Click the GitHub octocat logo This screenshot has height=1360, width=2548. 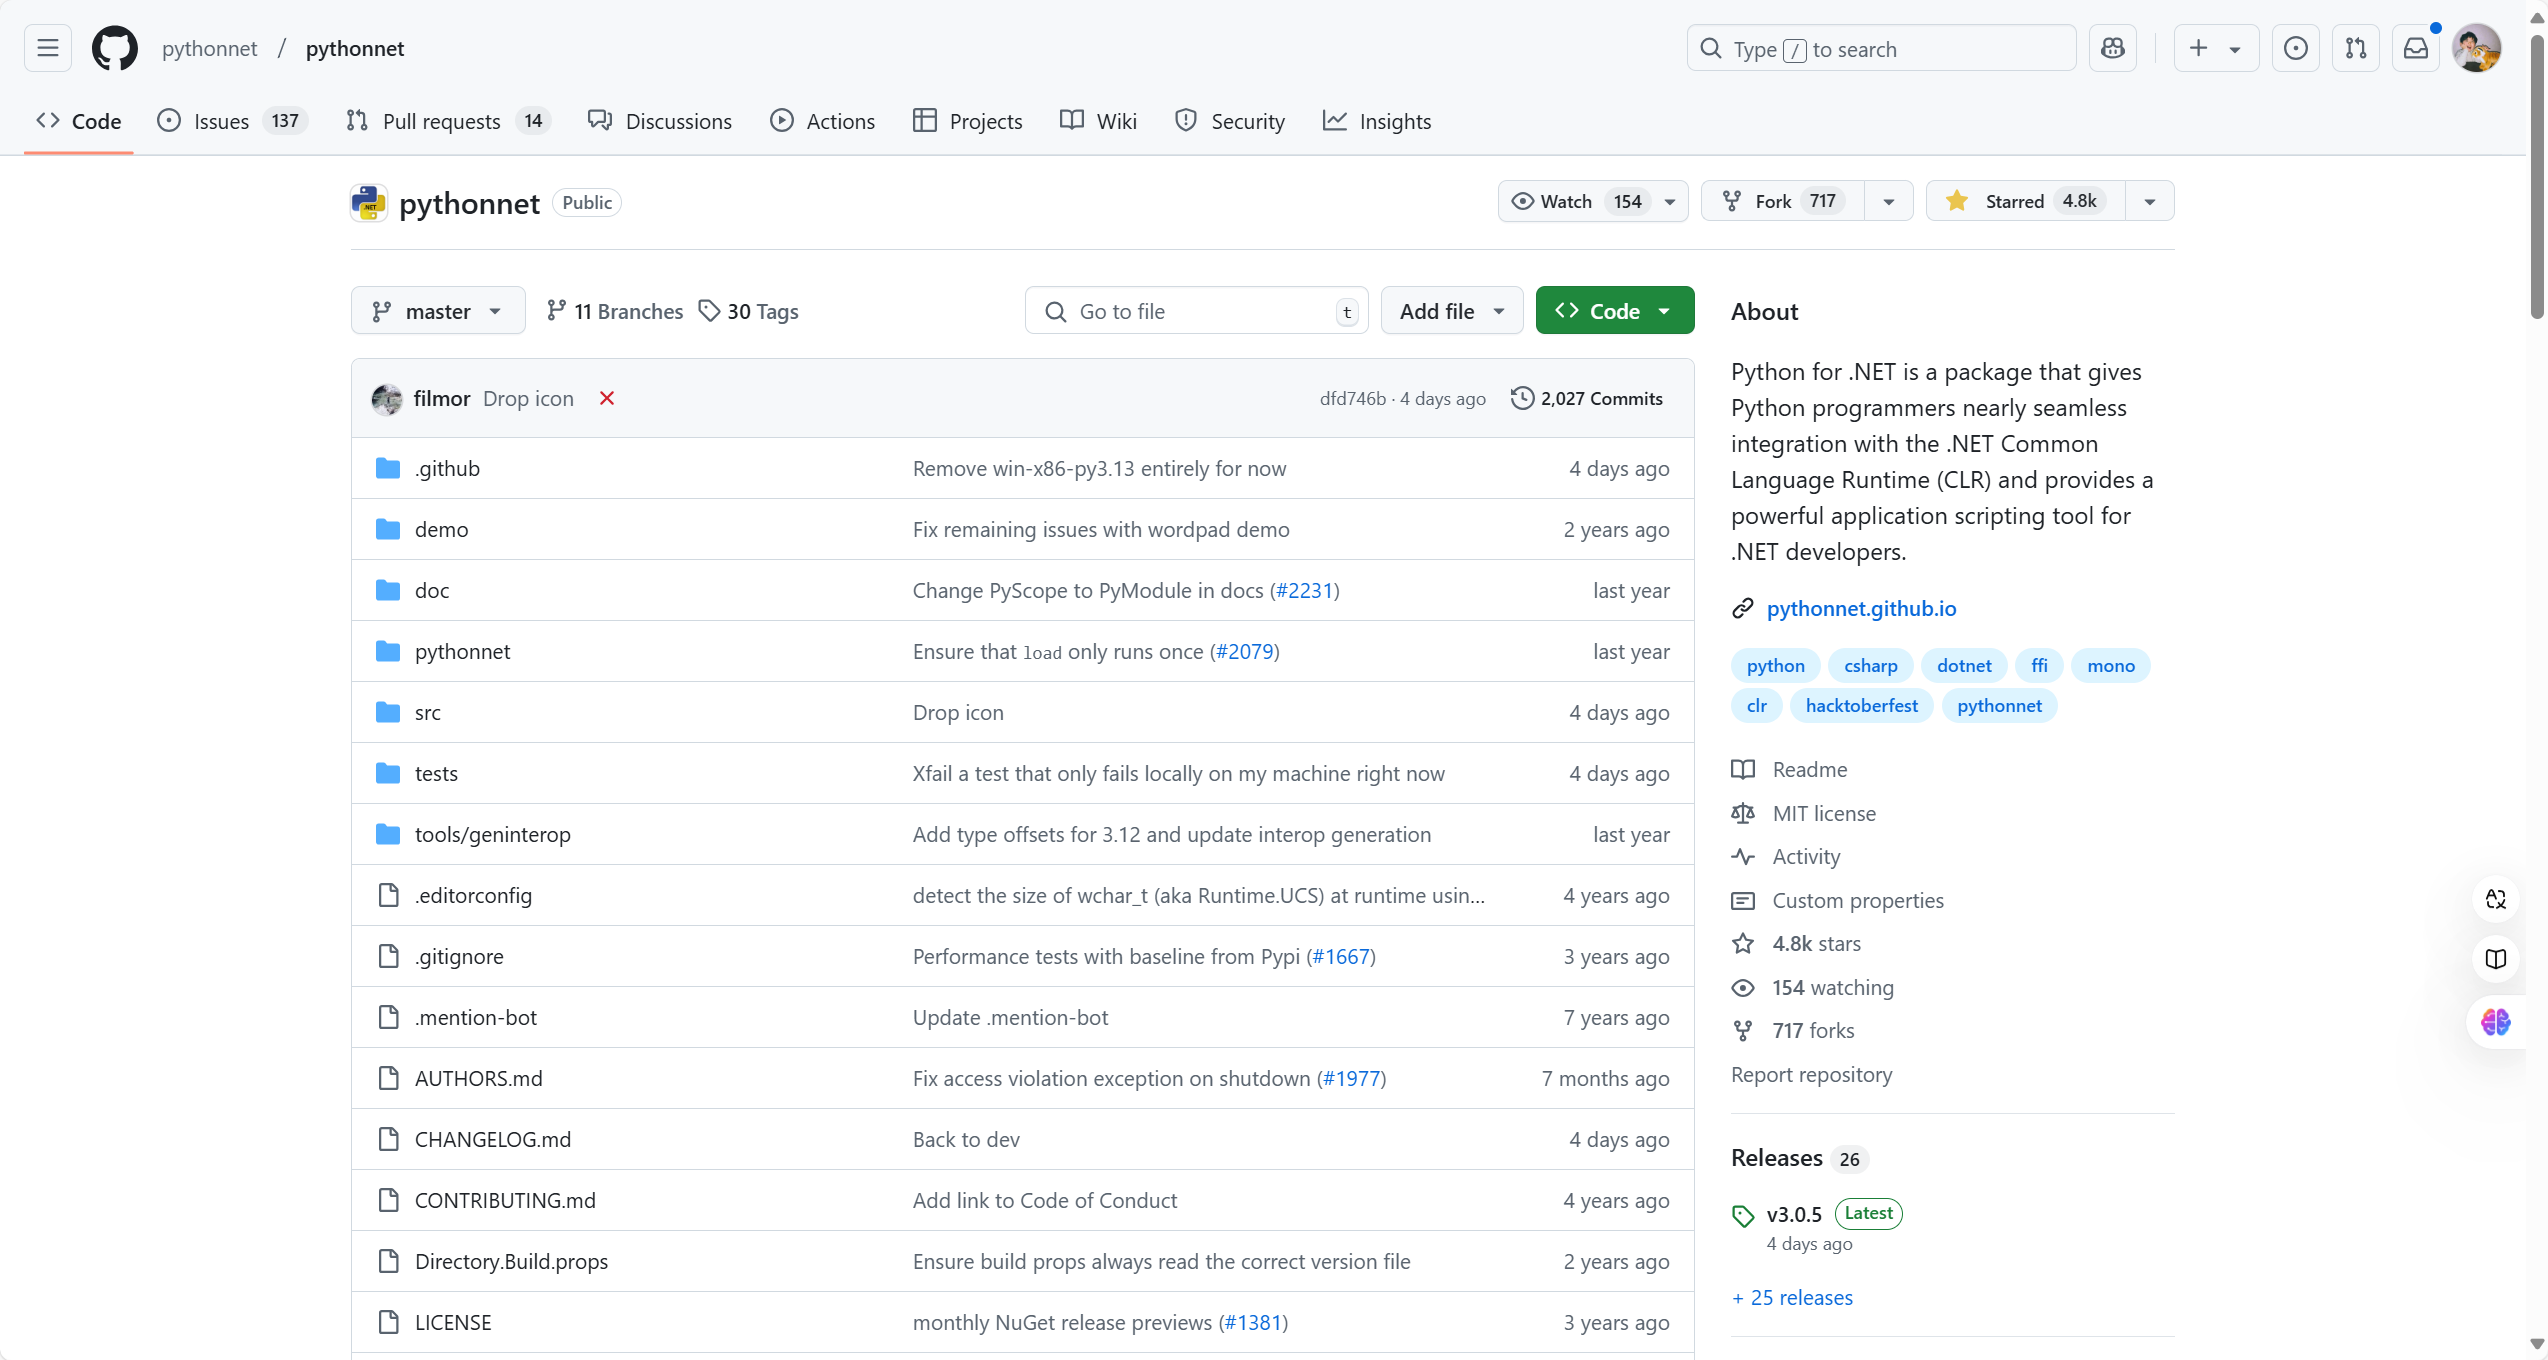pos(114,48)
